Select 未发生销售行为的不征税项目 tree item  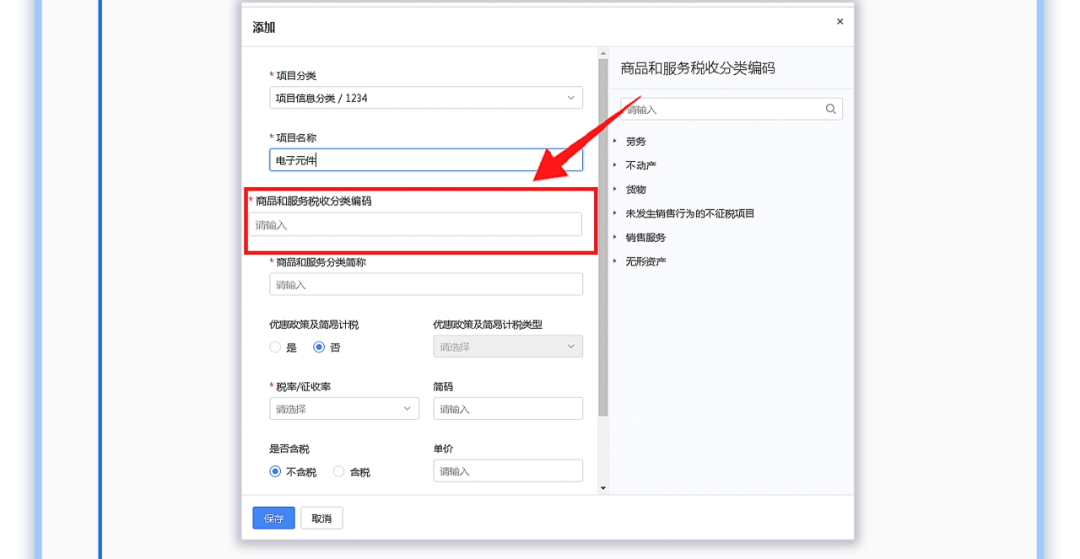tap(689, 214)
